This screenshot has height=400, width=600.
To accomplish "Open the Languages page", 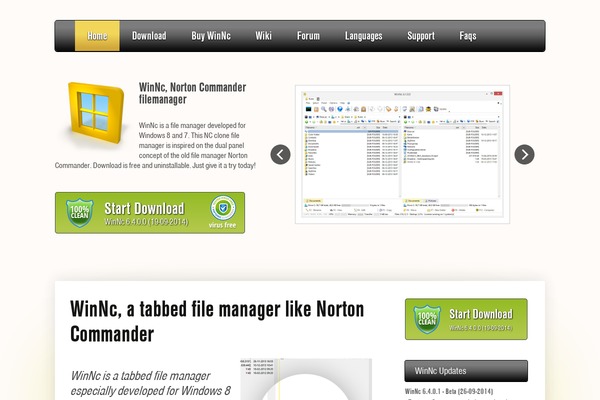I will 364,36.
